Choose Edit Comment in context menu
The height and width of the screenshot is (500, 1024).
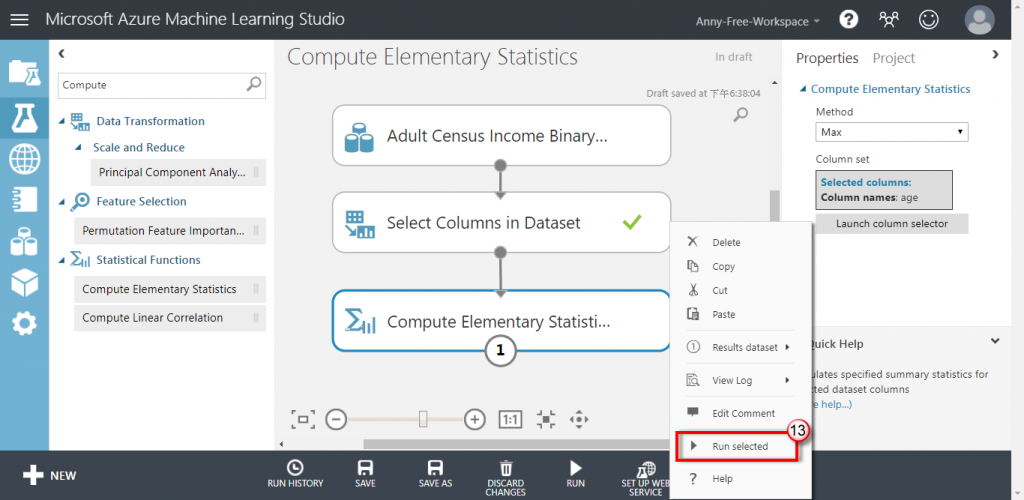741,413
